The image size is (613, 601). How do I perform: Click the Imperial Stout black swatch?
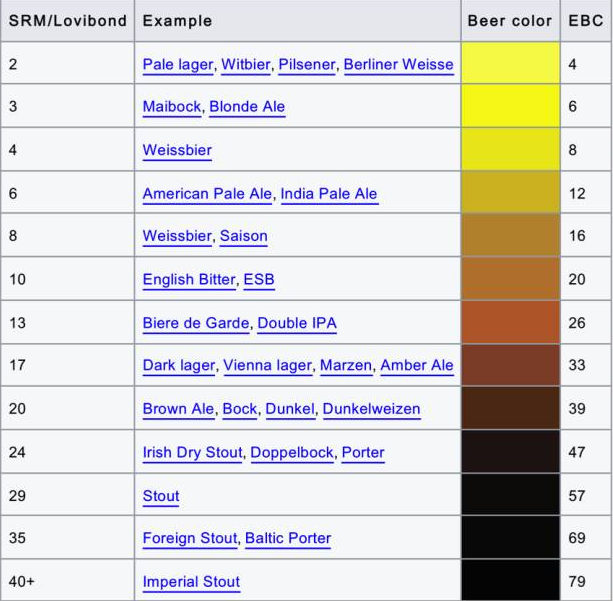(x=511, y=580)
